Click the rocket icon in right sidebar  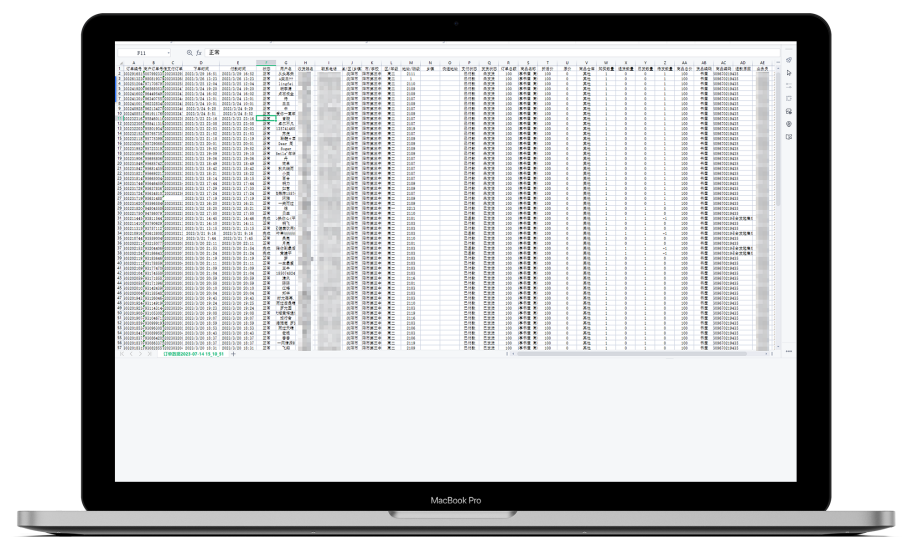(789, 60)
